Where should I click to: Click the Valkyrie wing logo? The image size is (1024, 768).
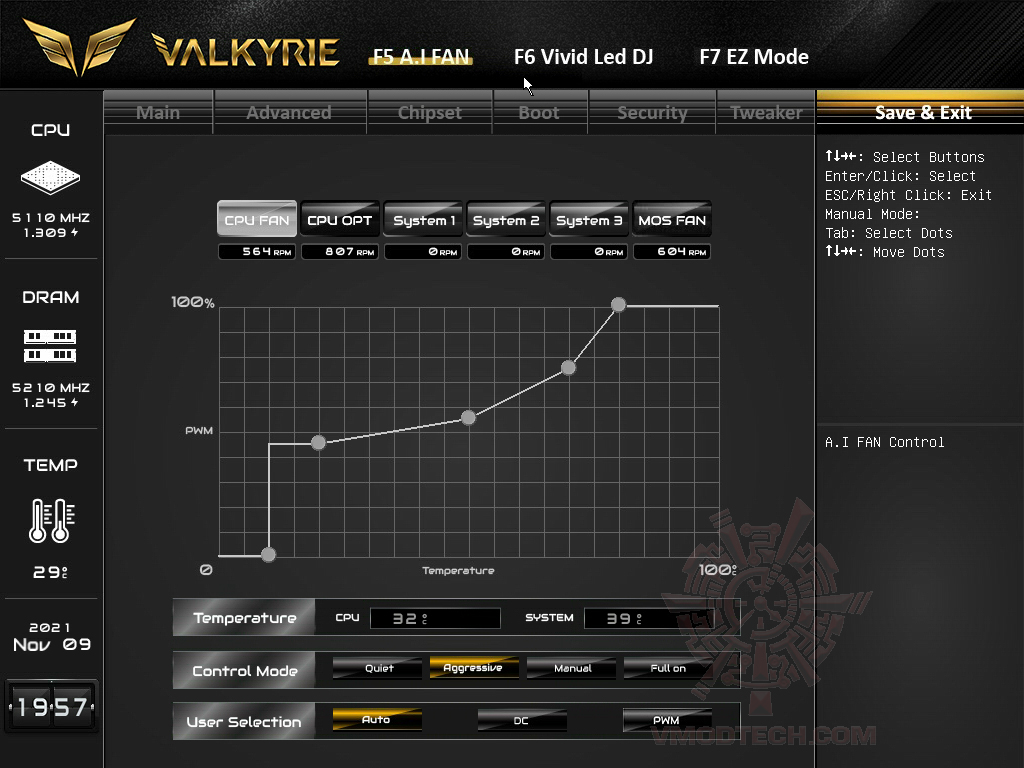click(80, 46)
